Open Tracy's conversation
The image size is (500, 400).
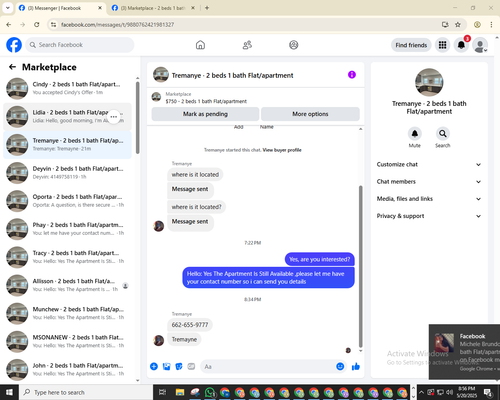[67, 257]
